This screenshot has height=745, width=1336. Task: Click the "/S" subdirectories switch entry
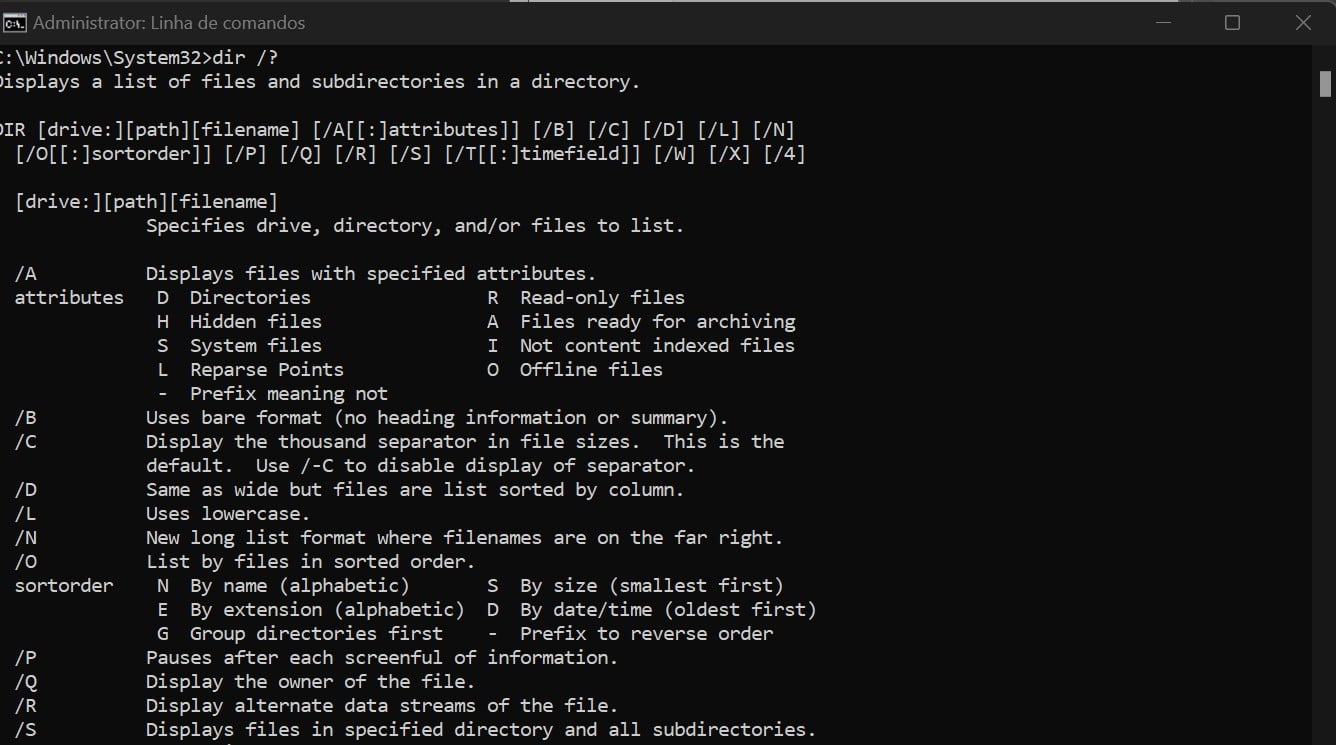point(26,729)
